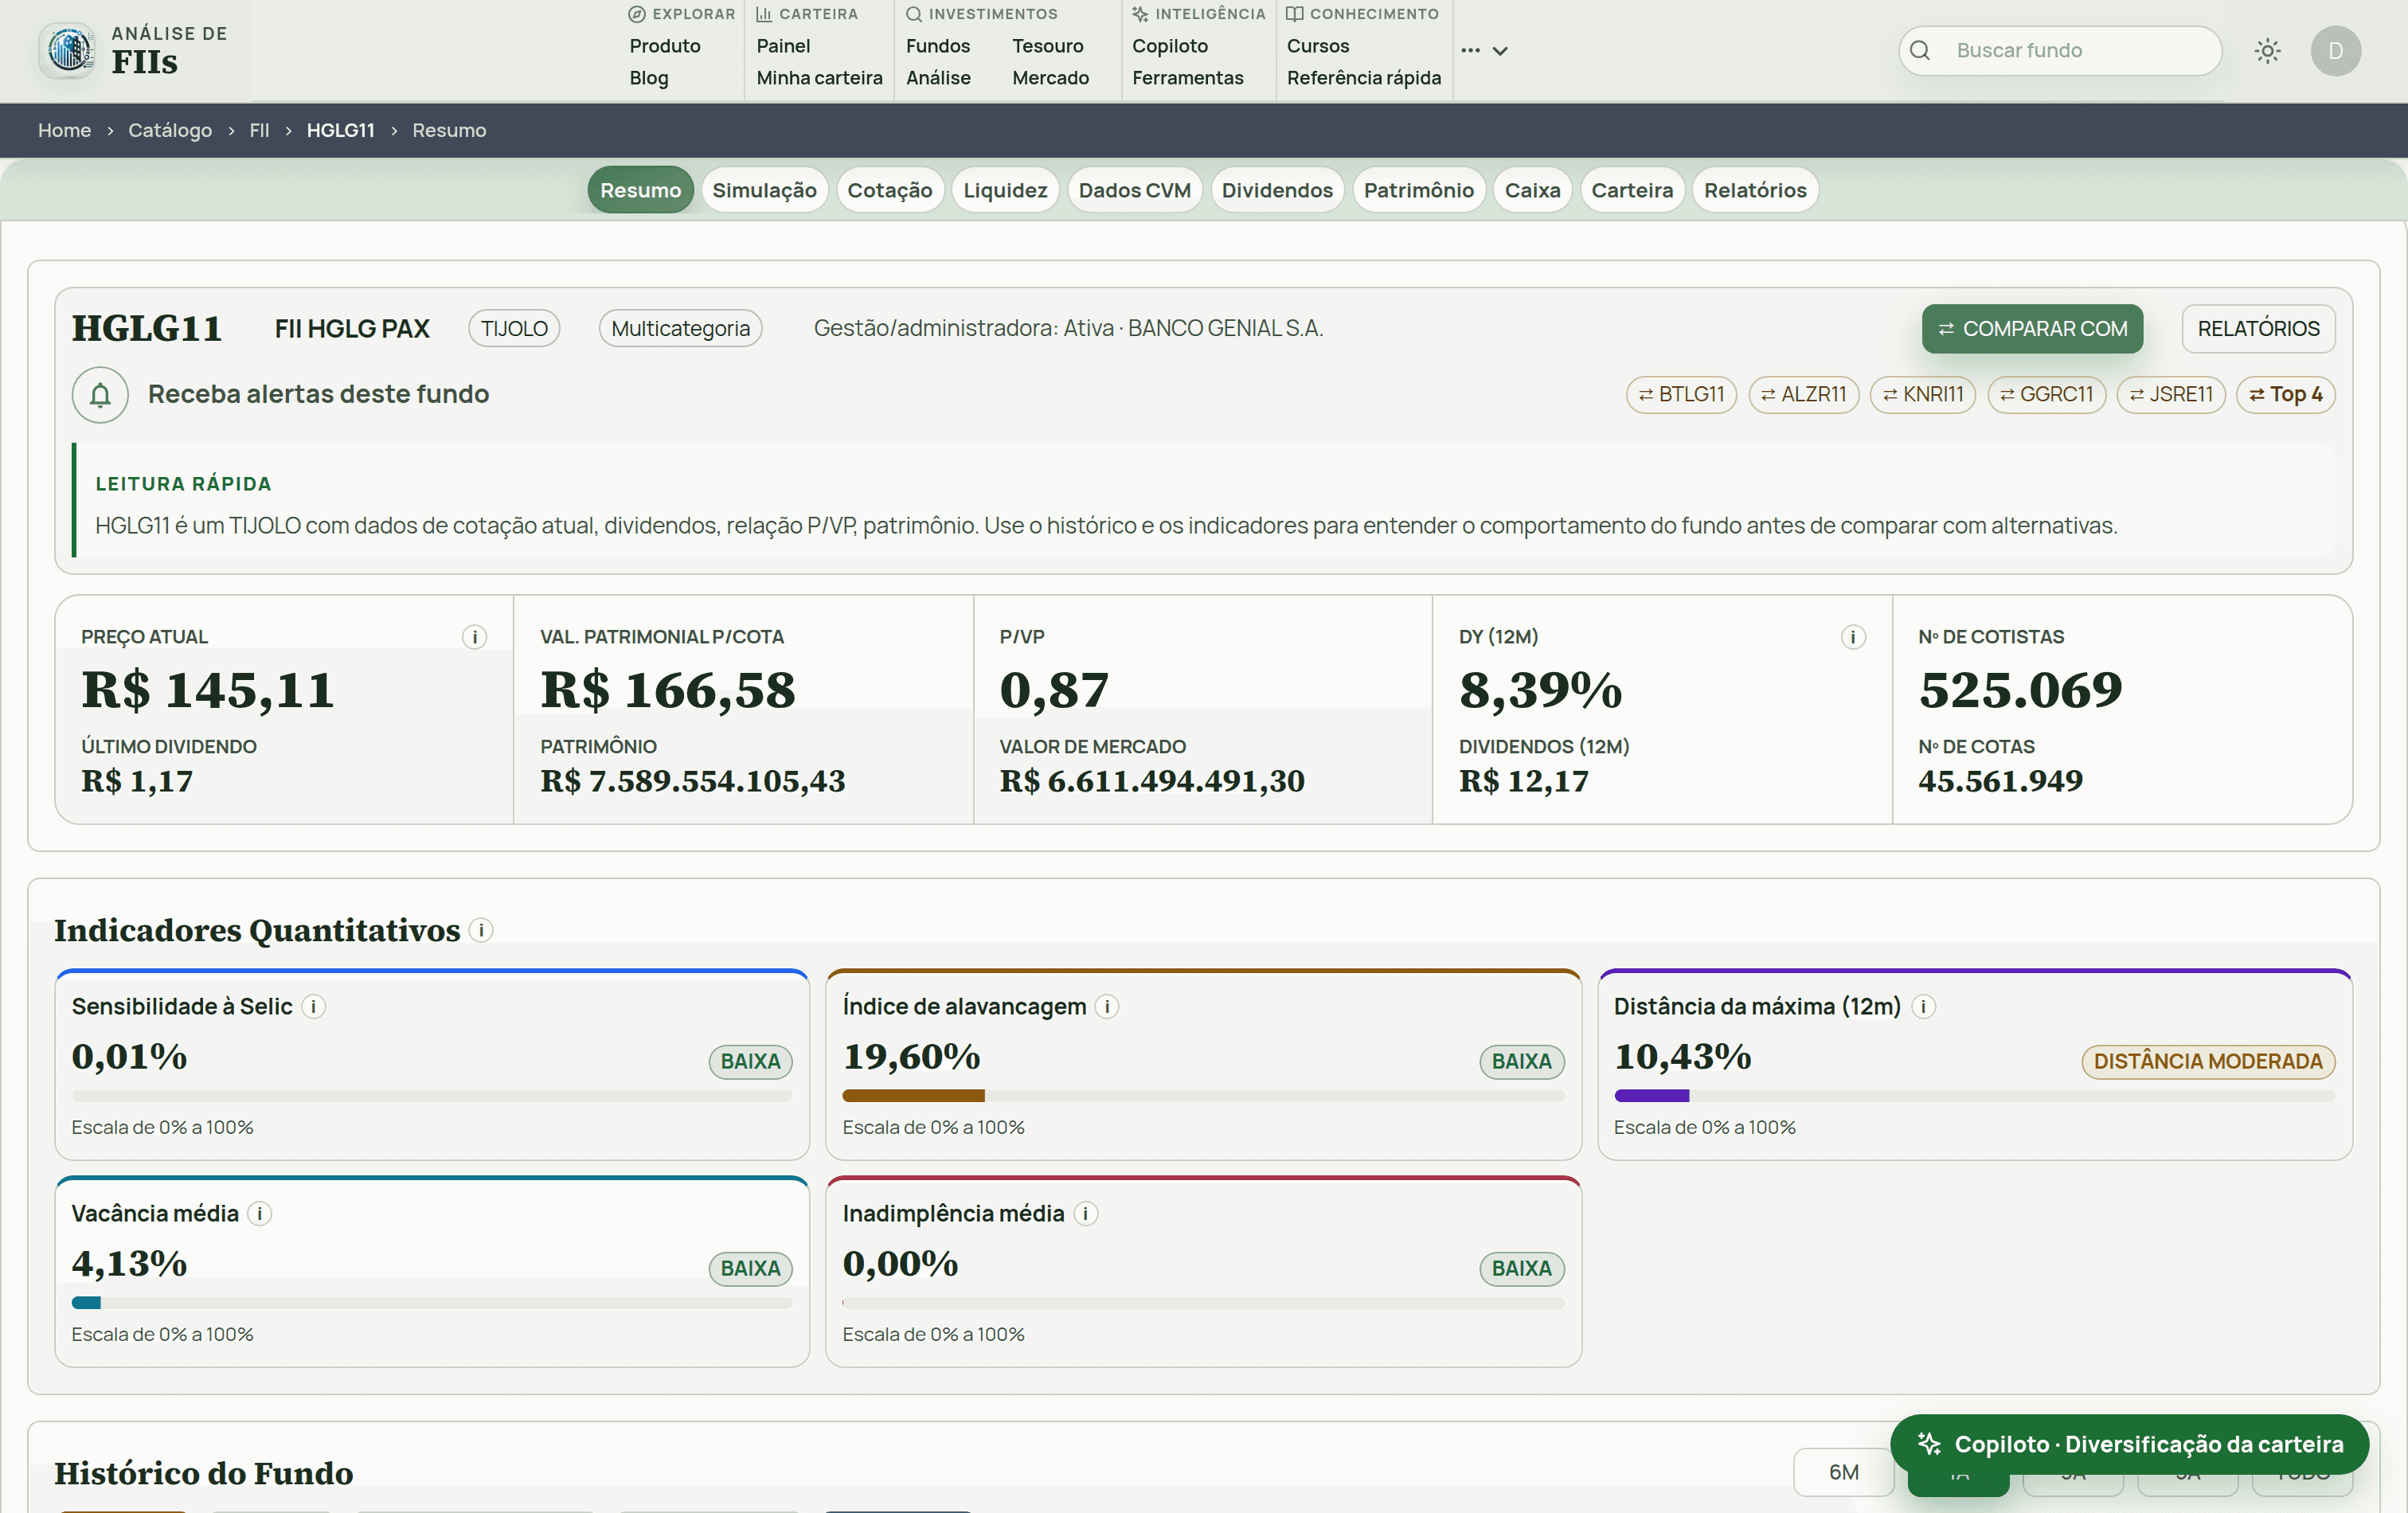Open the Patrimônio tab
The height and width of the screenshot is (1513, 2408).
click(1418, 190)
